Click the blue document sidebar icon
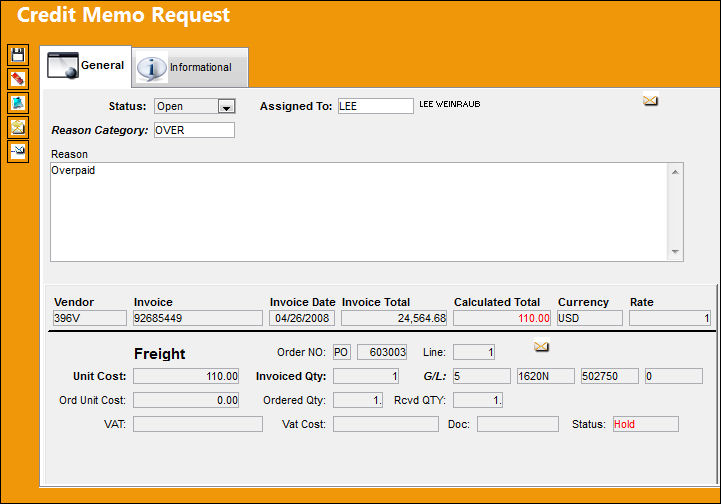Viewport: 721px width, 504px height. coord(18,103)
